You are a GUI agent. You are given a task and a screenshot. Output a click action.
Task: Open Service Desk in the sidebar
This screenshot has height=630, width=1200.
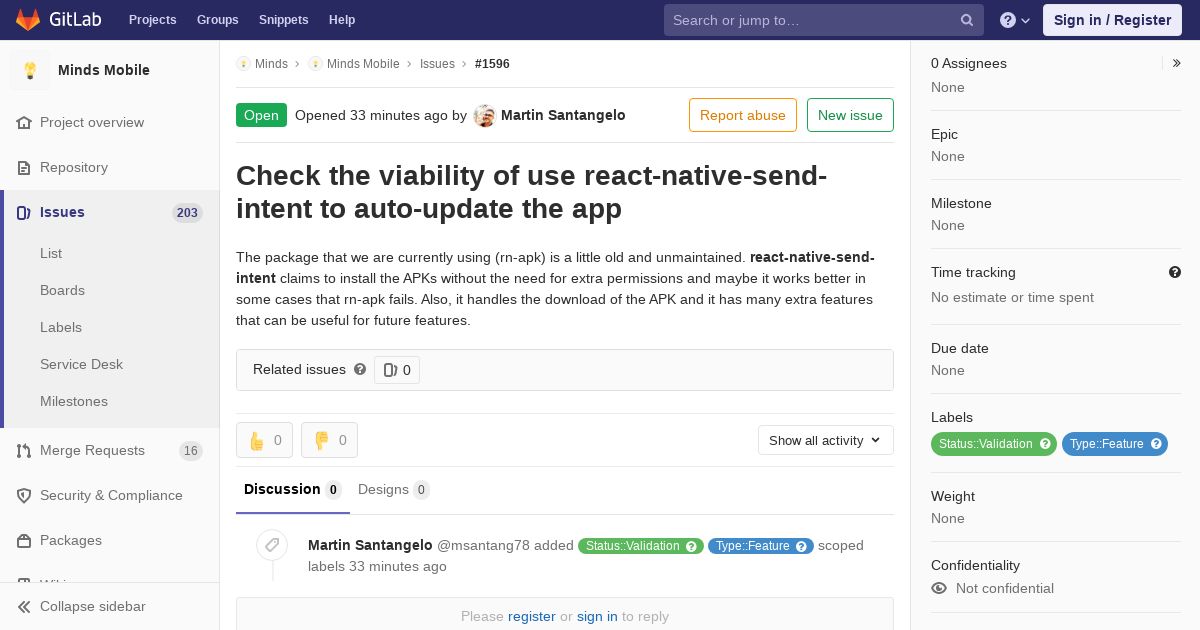coord(81,364)
